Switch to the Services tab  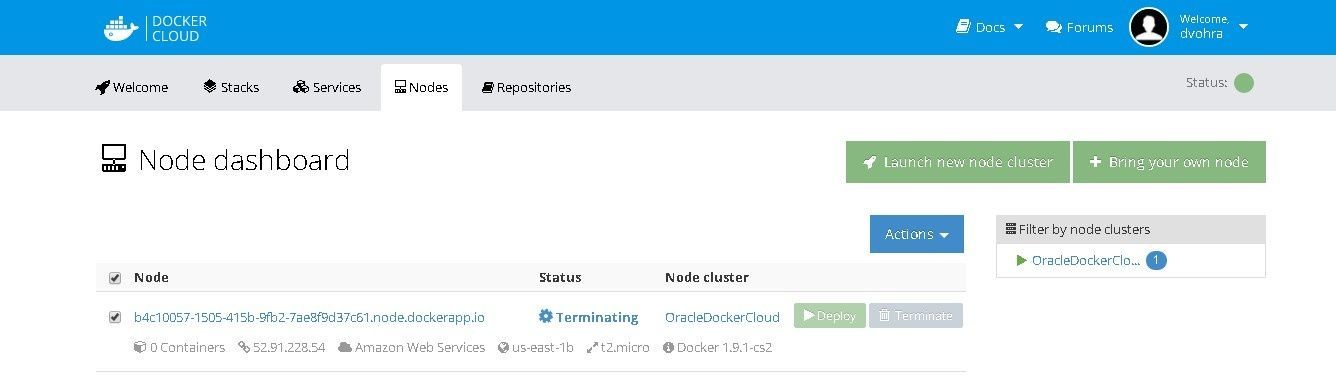[x=327, y=87]
